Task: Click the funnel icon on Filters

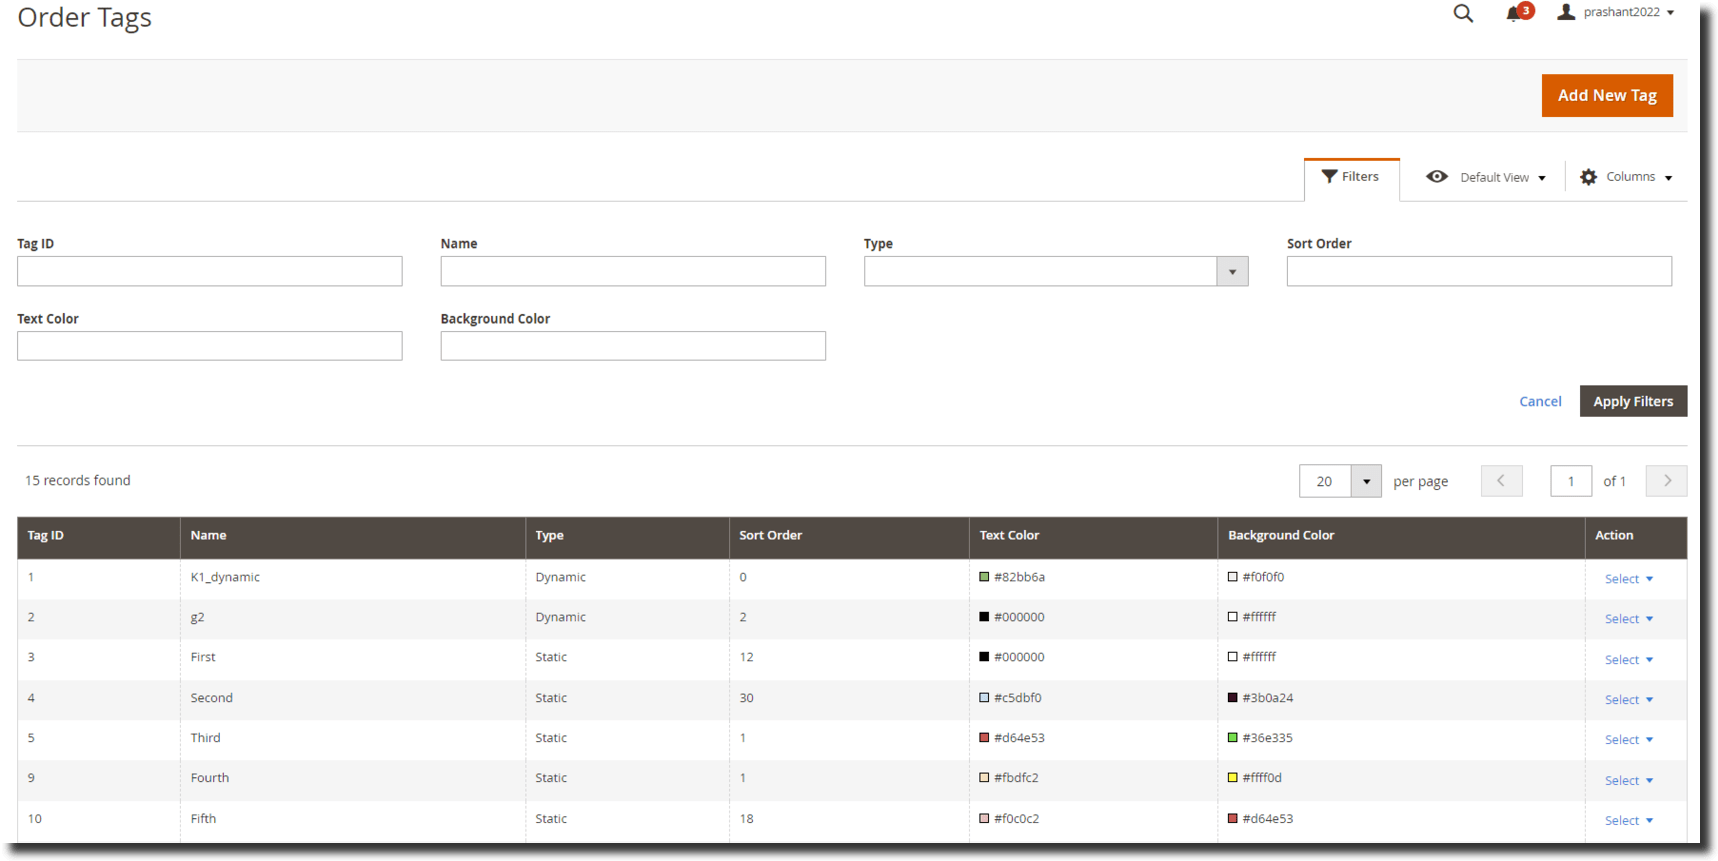Action: pos(1329,177)
